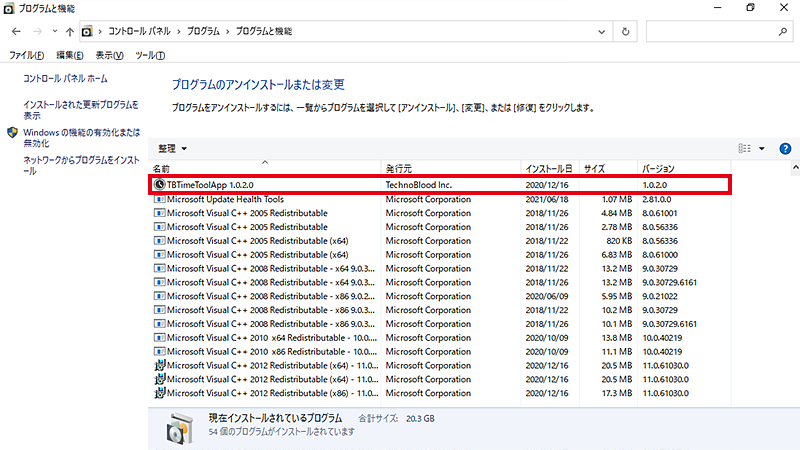Image resolution: width=800 pixels, height=450 pixels.
Task: Click 2020/06/09 install date cell
Action: (x=547, y=296)
